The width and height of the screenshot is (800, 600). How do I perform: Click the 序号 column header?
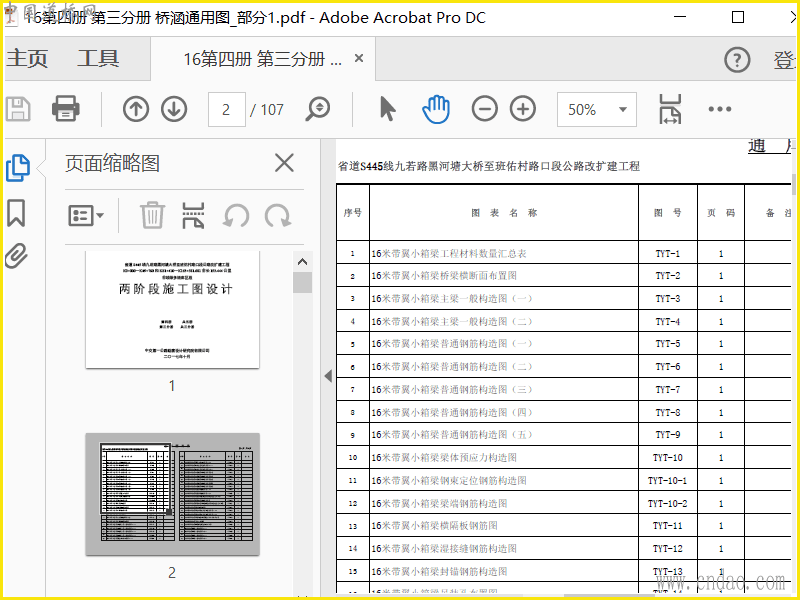(353, 213)
